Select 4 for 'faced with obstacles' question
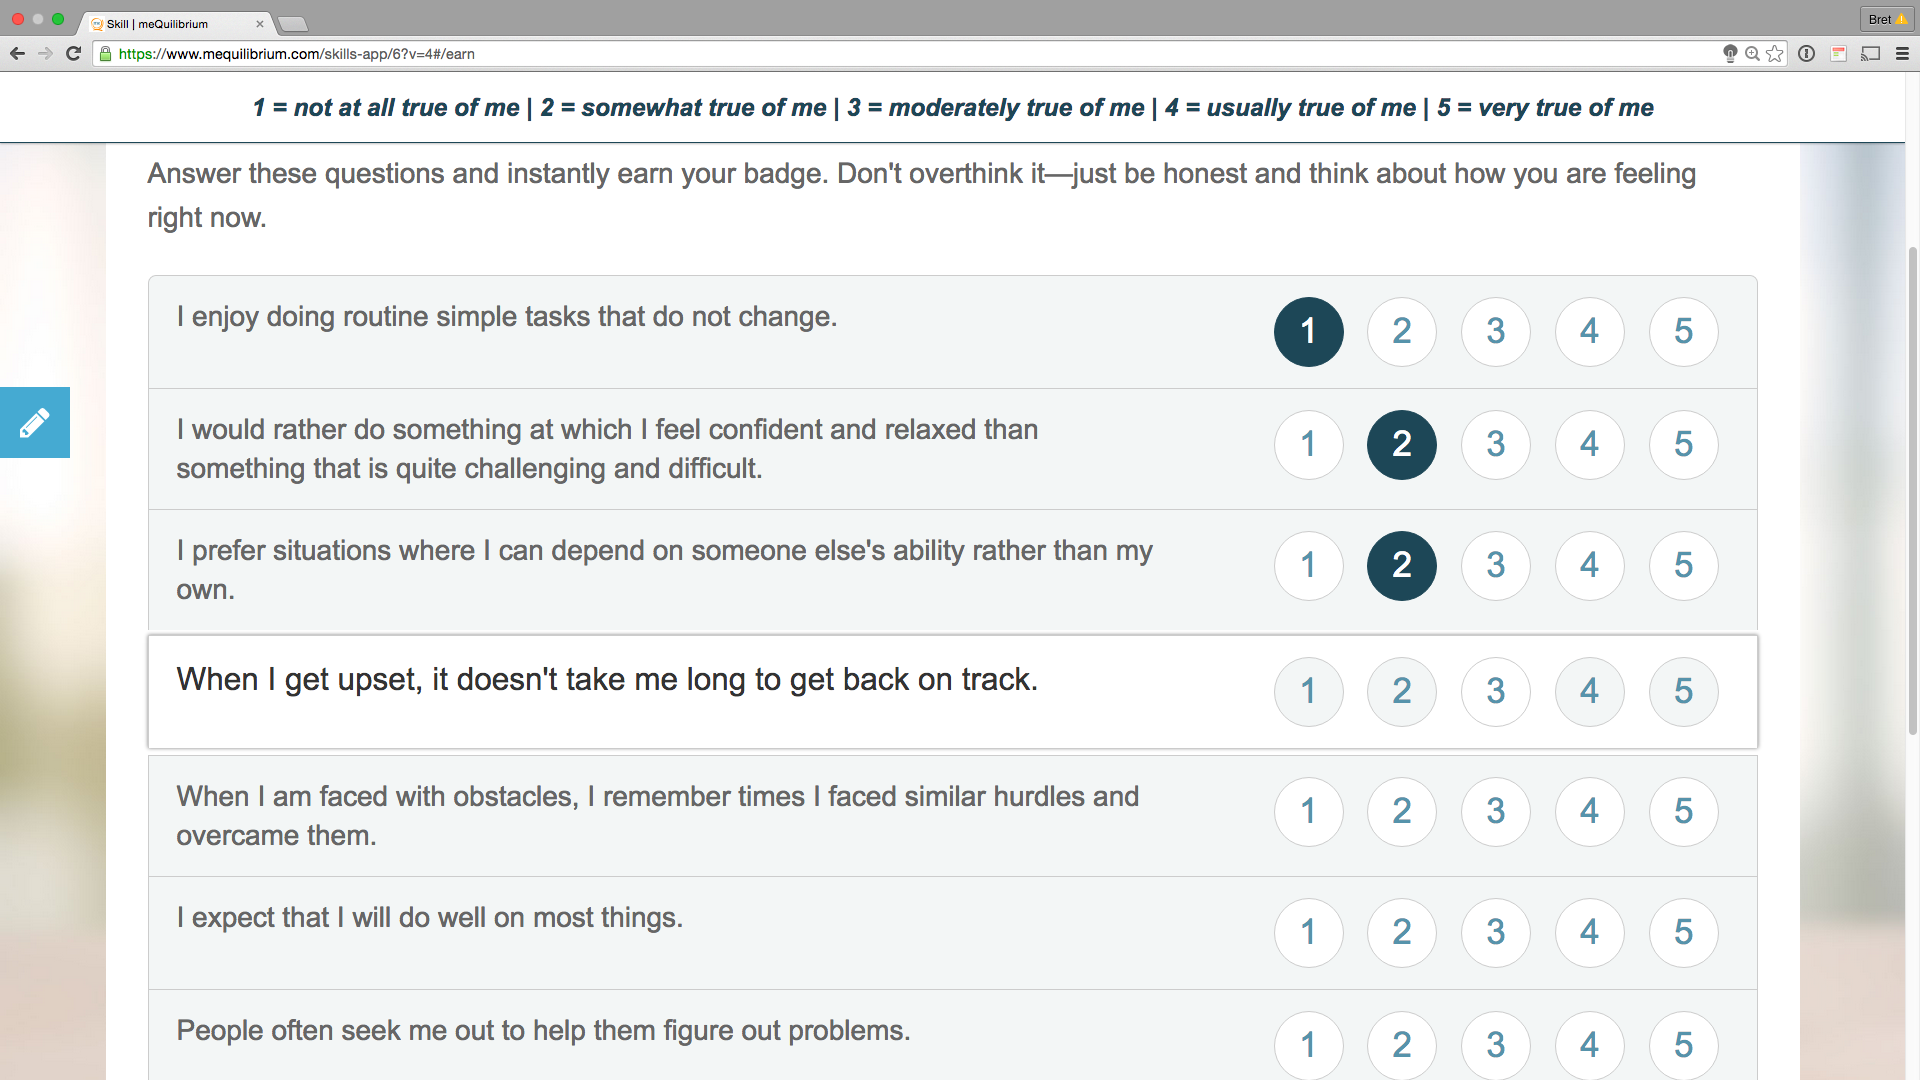Screen dimensions: 1920x1080 1590,811
